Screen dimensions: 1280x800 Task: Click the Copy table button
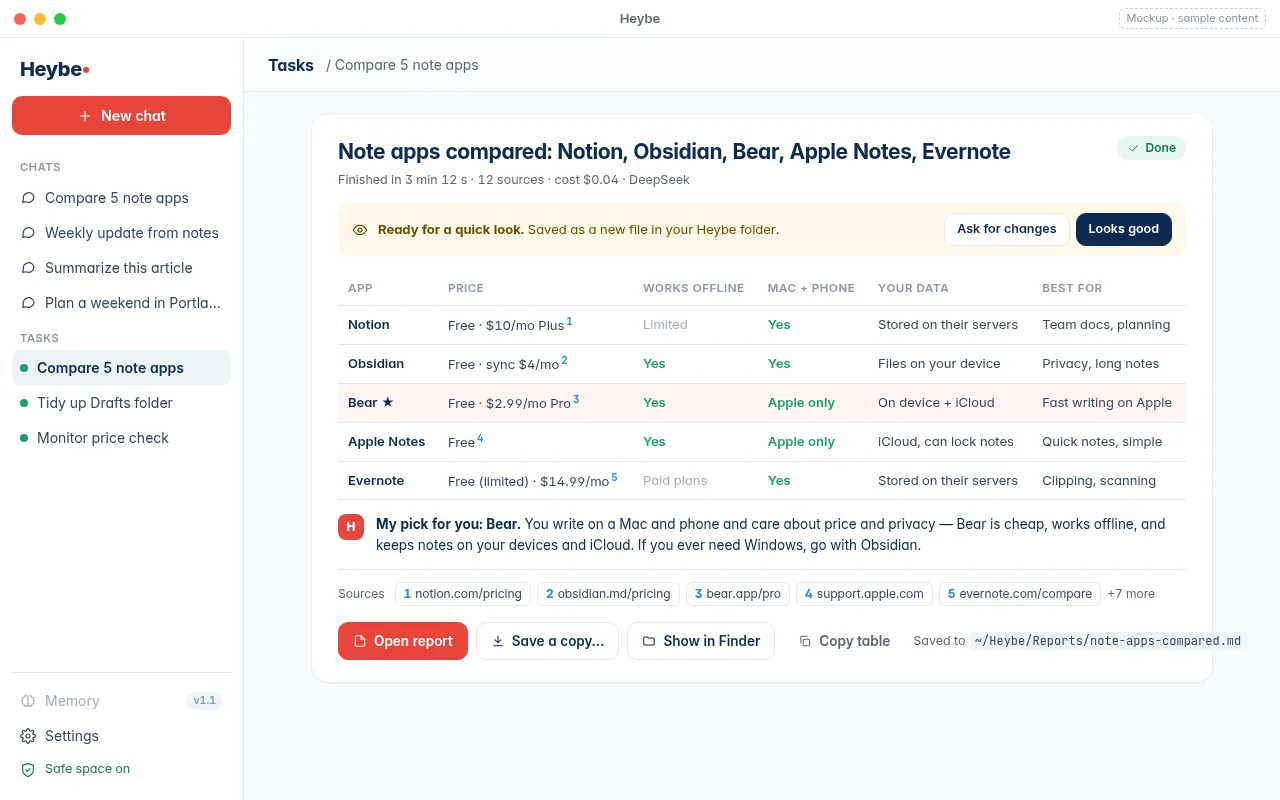pos(845,641)
